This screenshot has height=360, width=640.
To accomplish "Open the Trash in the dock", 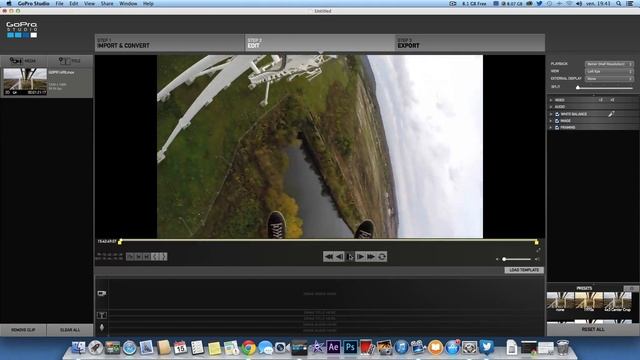I will [x=562, y=347].
